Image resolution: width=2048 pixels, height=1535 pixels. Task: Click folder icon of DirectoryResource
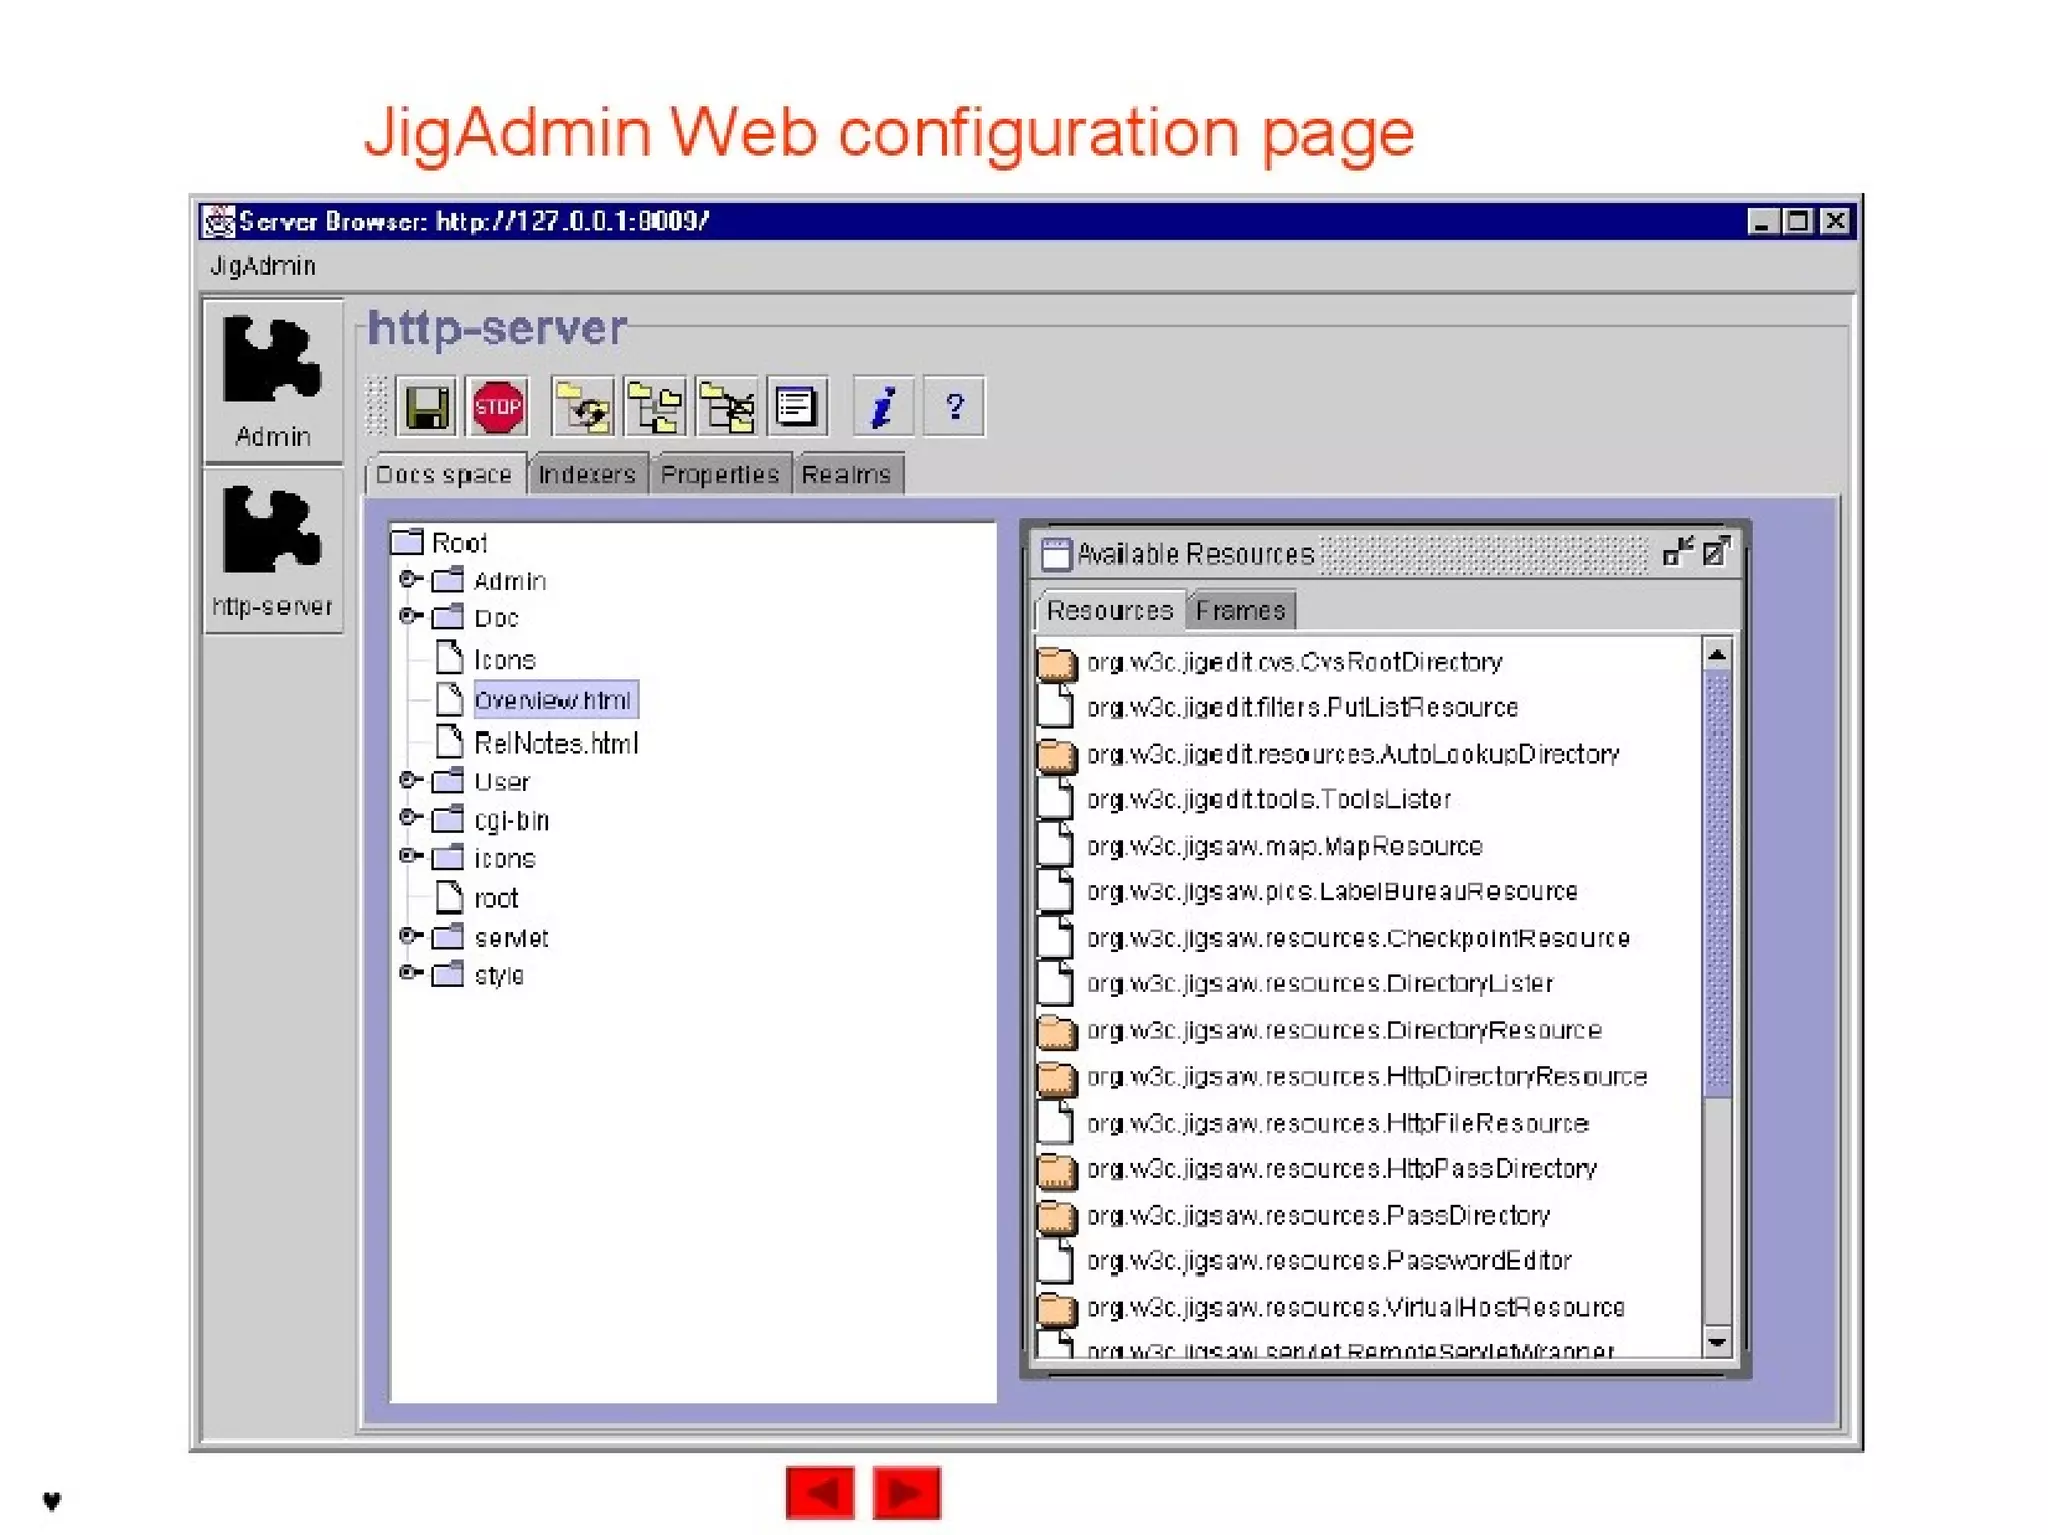1057,1031
